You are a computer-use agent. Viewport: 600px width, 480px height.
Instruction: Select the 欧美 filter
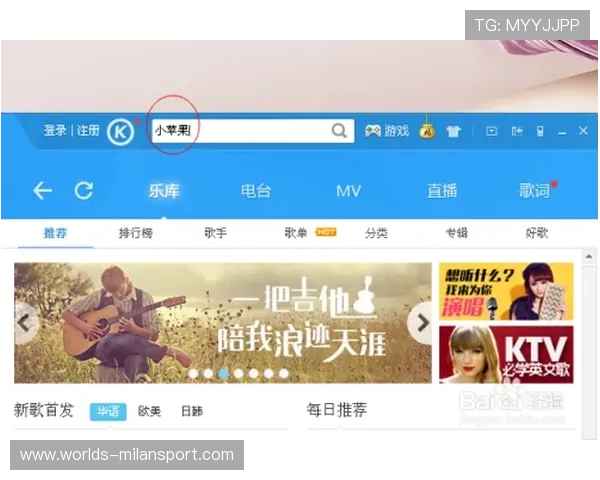tap(149, 411)
